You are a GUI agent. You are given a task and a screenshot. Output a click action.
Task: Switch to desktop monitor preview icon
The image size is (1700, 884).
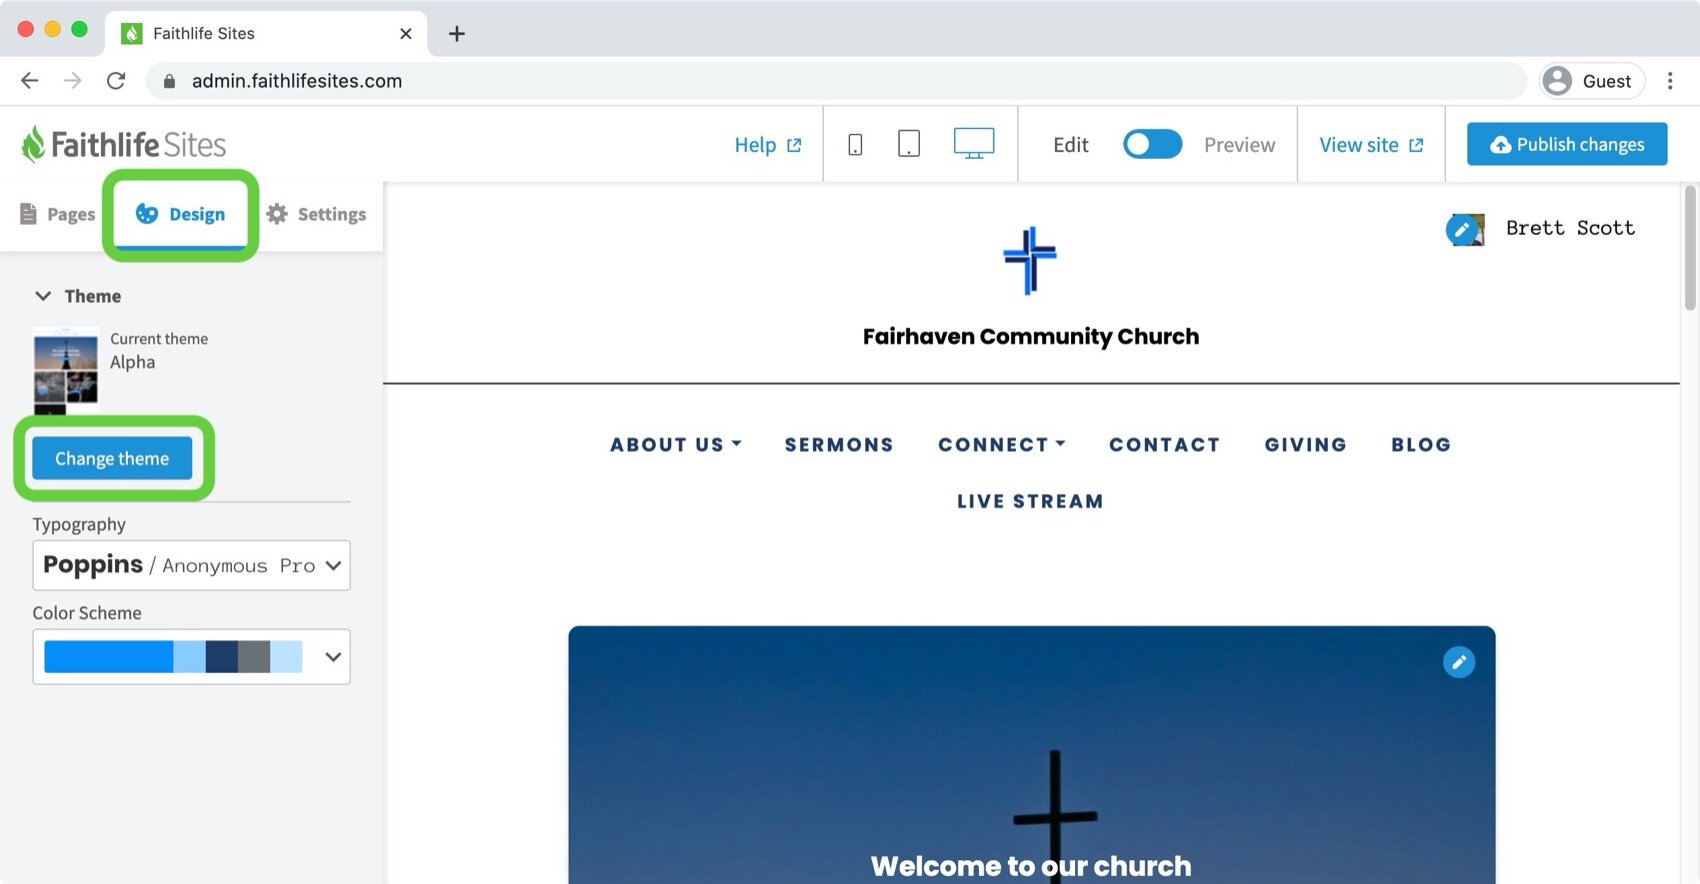[x=974, y=143]
